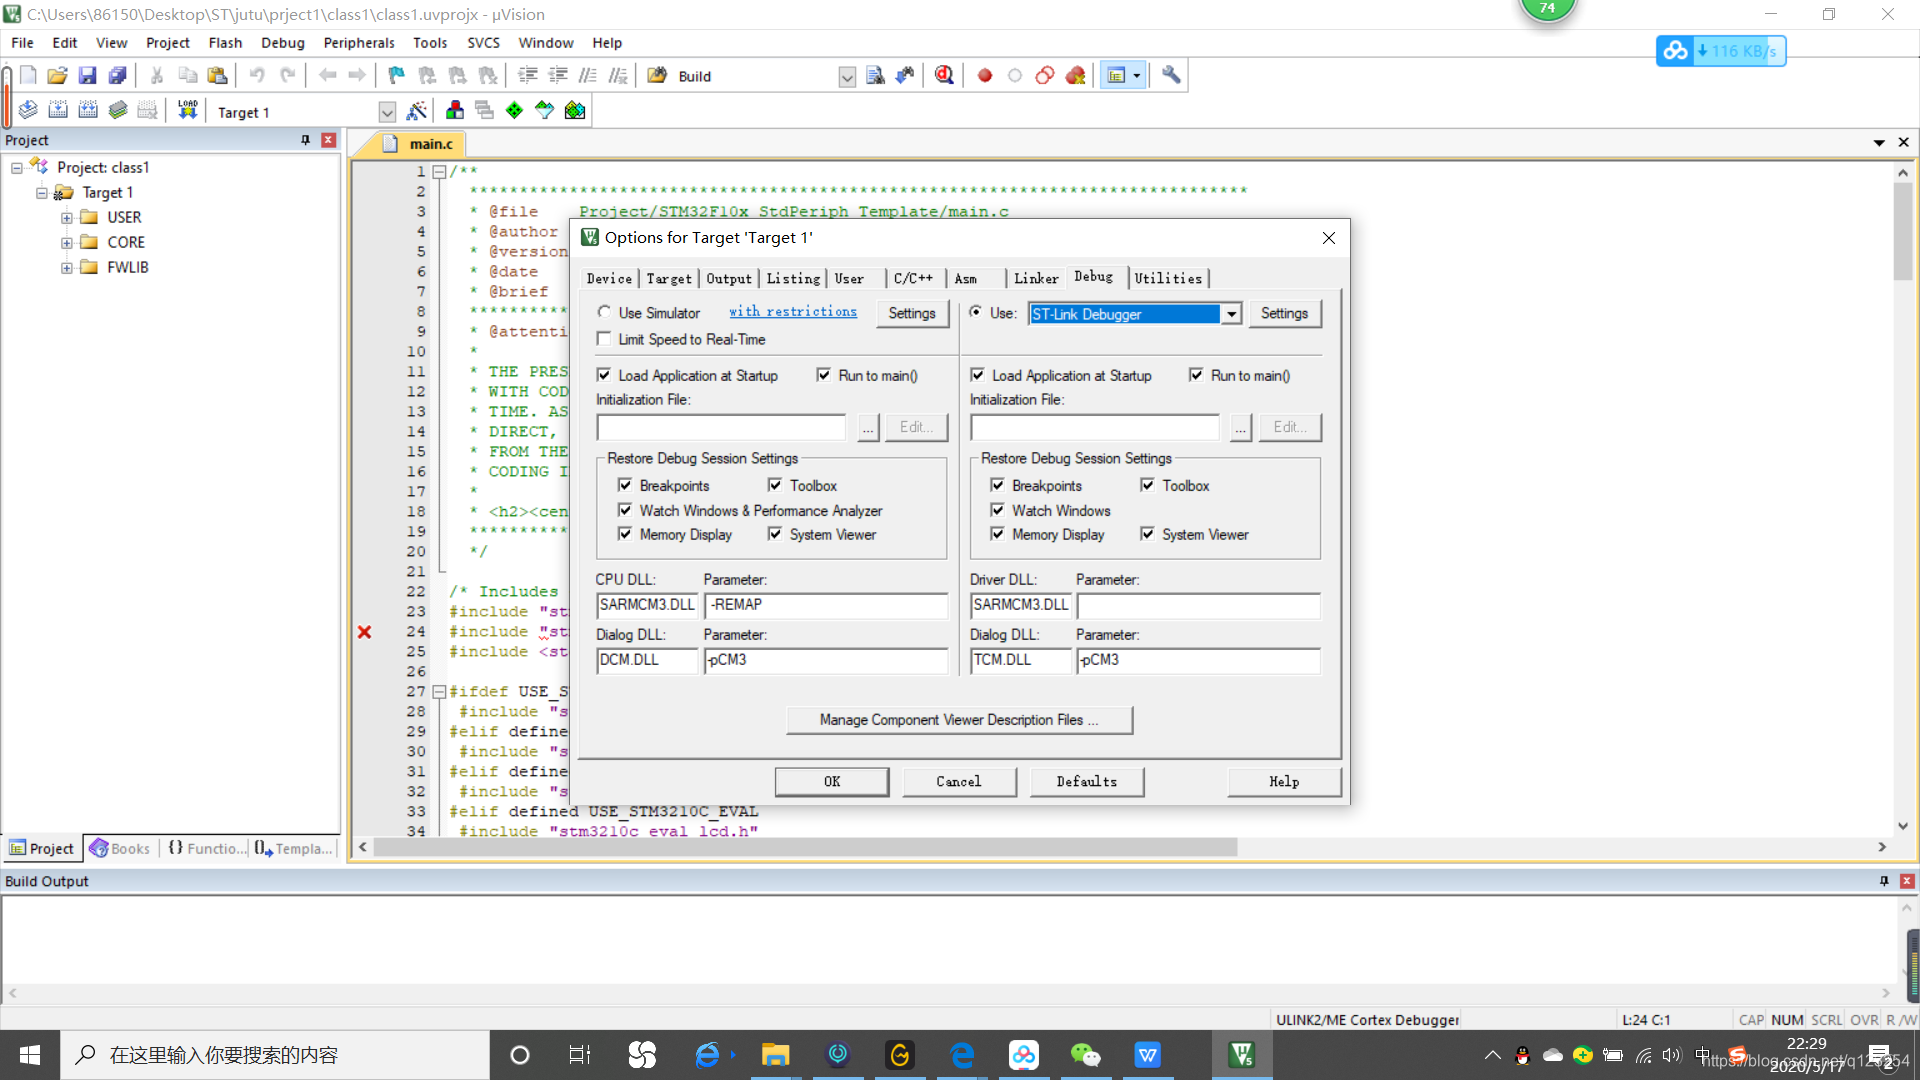
Task: Click the 'with restrictions' link
Action: (792, 312)
